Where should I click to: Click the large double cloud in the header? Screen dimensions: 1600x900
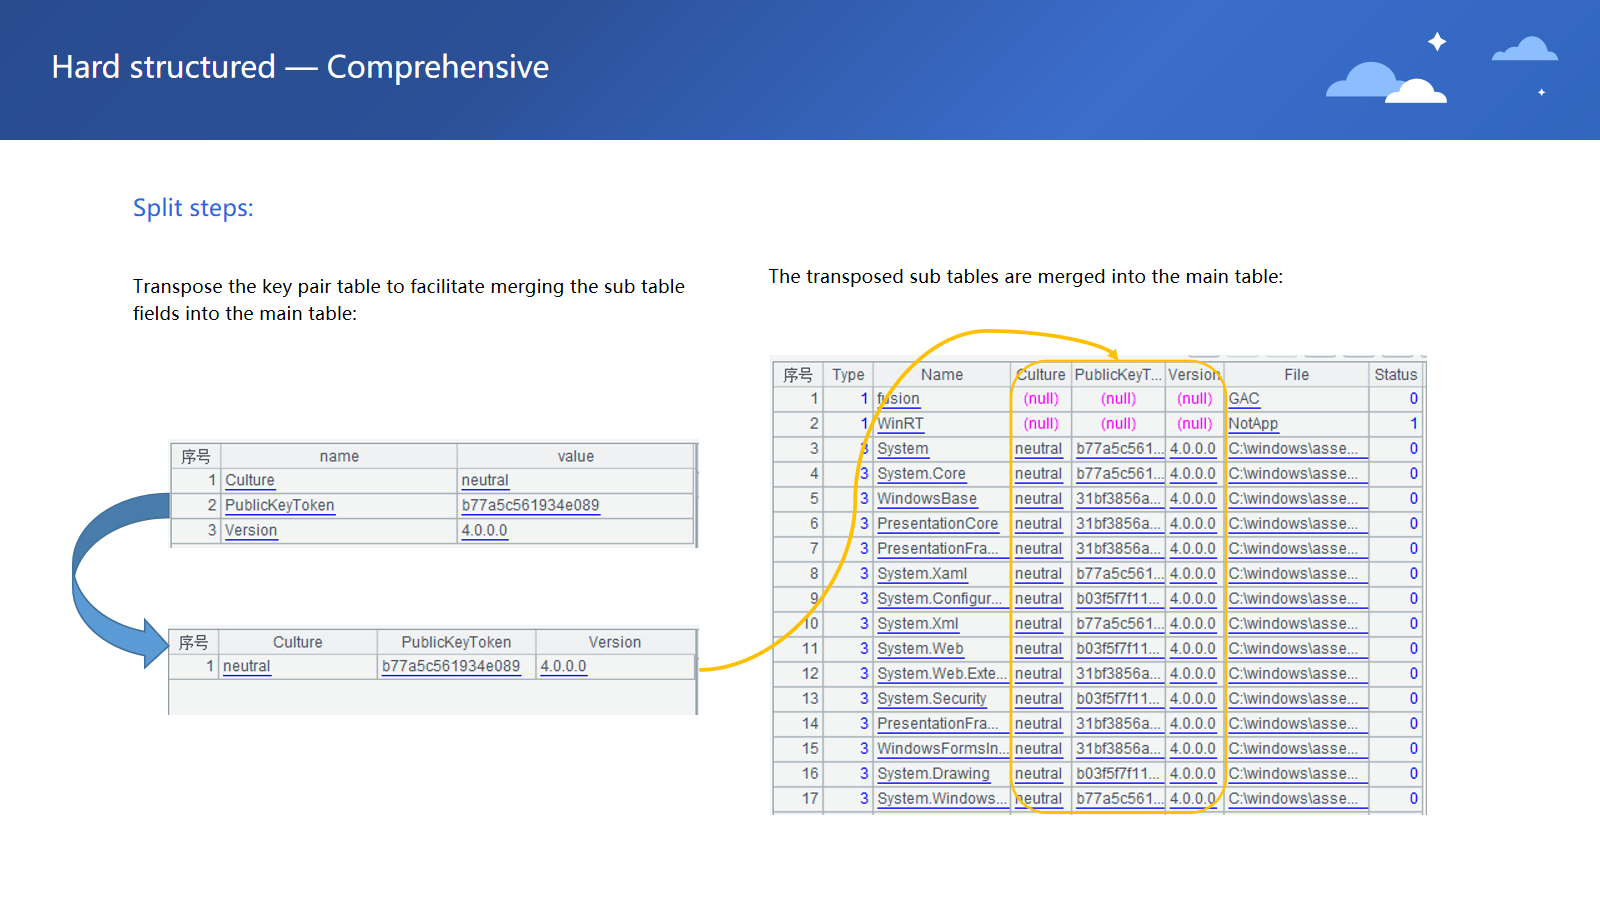(x=1385, y=83)
